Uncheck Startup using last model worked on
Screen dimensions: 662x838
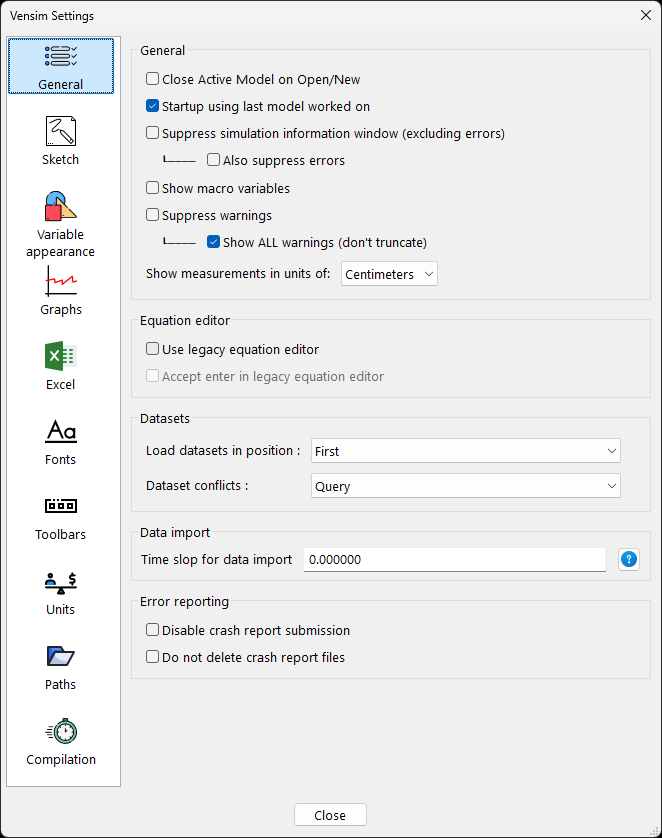[153, 106]
